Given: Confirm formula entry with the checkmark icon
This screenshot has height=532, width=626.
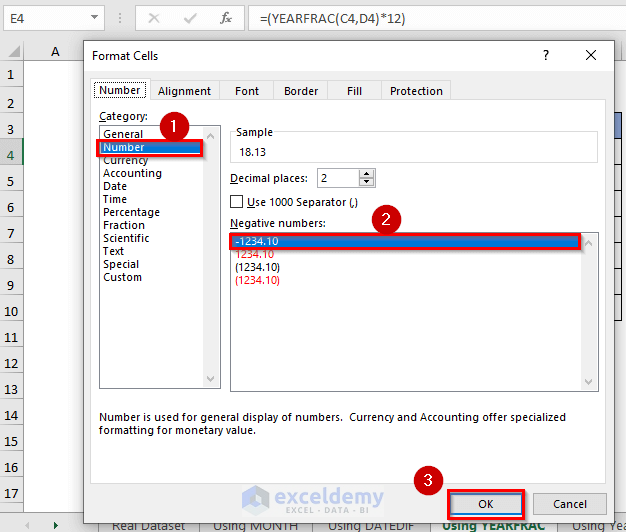Looking at the screenshot, I should click(x=190, y=18).
